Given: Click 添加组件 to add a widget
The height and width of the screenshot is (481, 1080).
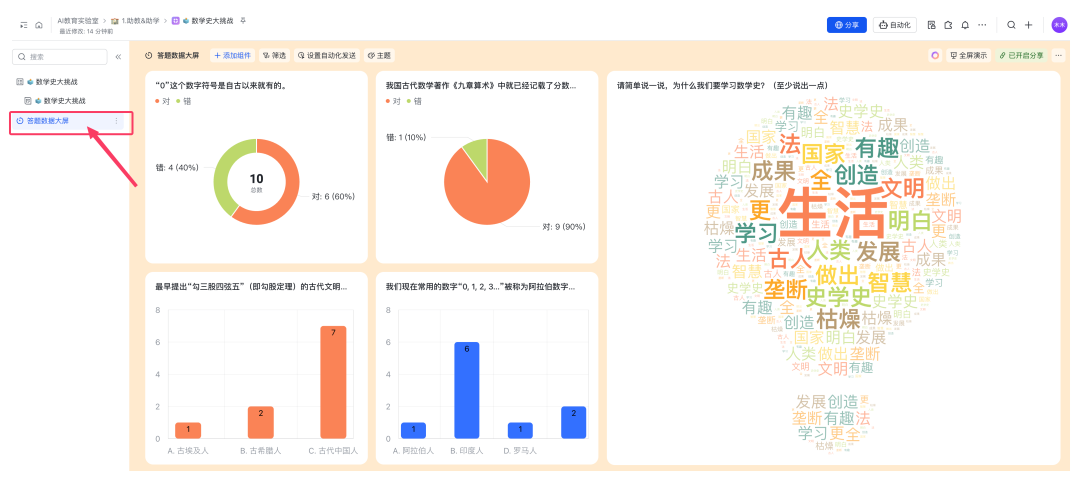Looking at the screenshot, I should click(233, 55).
